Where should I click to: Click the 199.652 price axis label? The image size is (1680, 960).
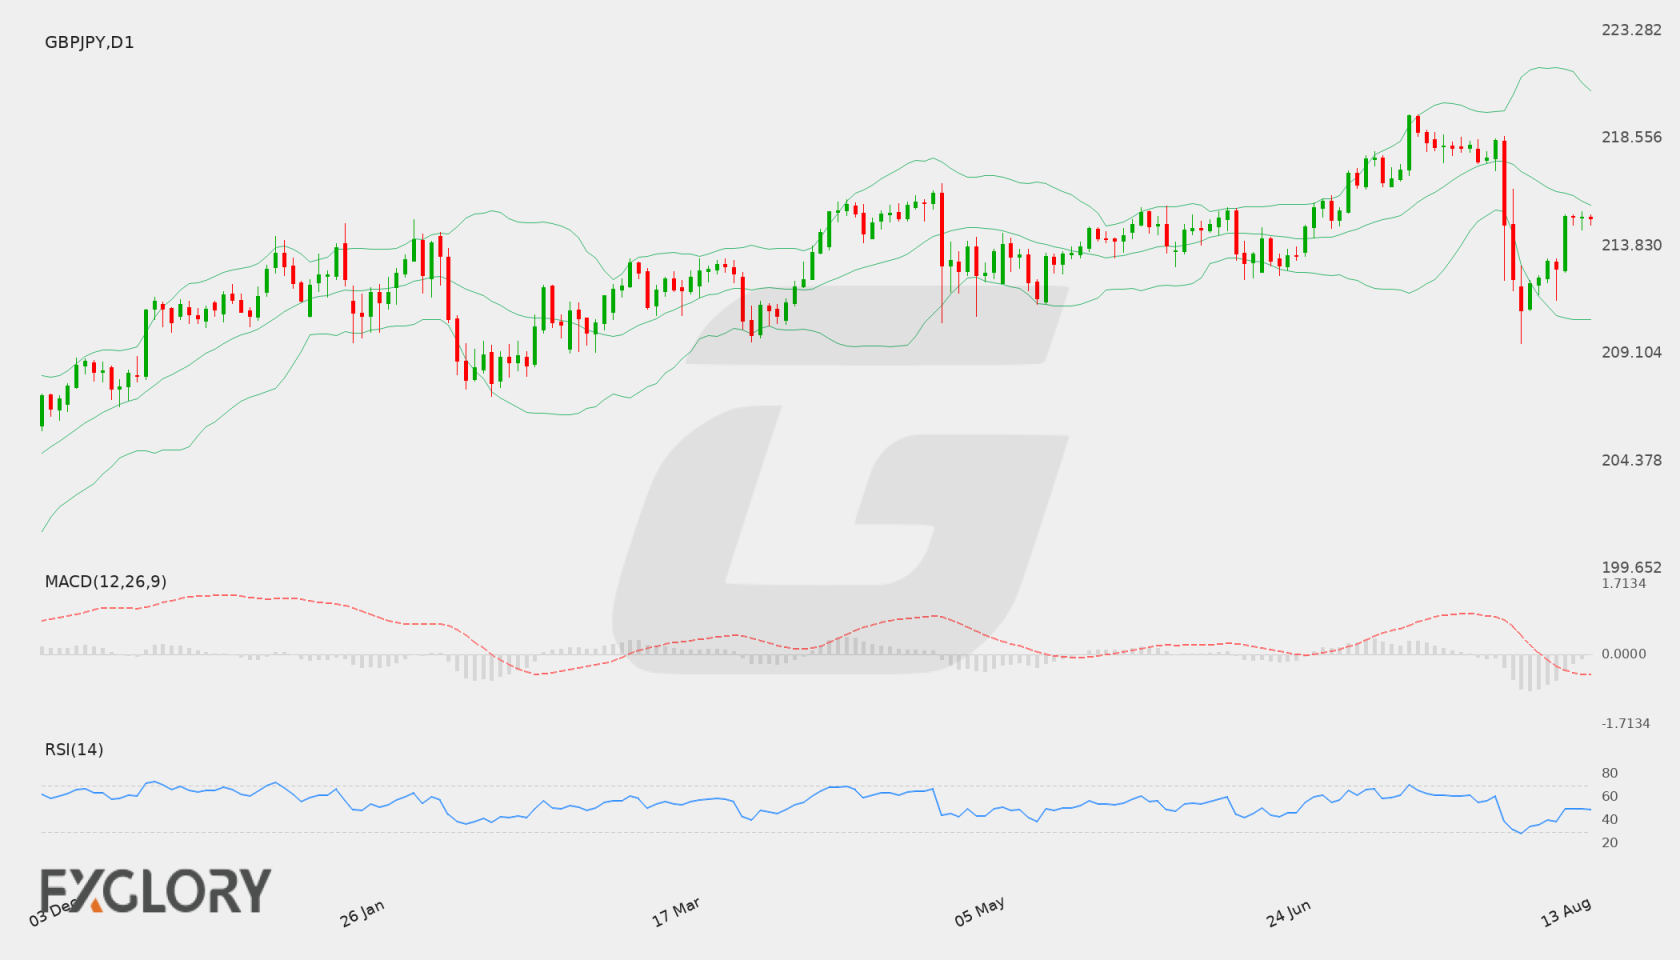pos(1631,567)
